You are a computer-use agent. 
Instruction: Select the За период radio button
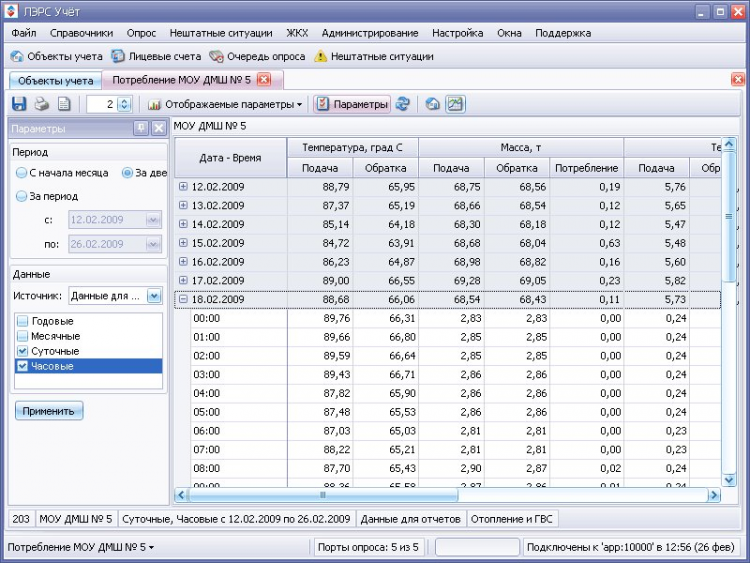point(22,196)
